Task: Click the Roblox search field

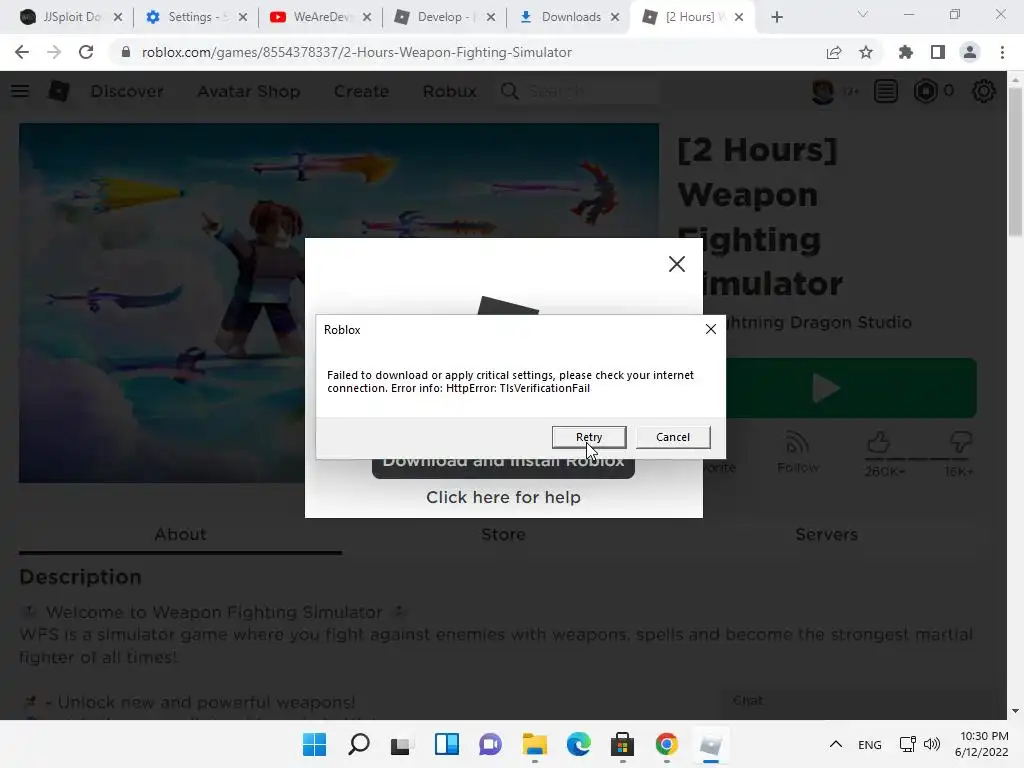Action: tap(579, 91)
